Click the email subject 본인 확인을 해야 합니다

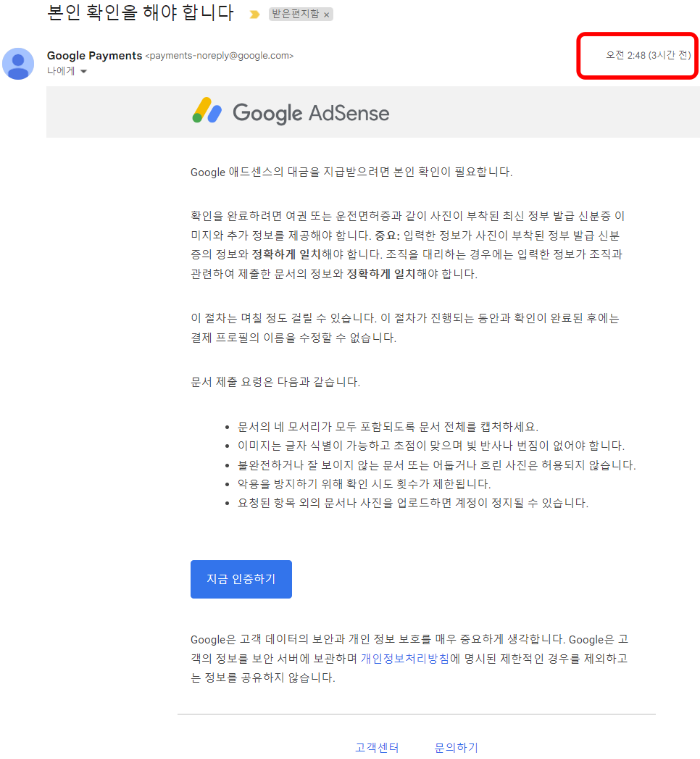140,13
